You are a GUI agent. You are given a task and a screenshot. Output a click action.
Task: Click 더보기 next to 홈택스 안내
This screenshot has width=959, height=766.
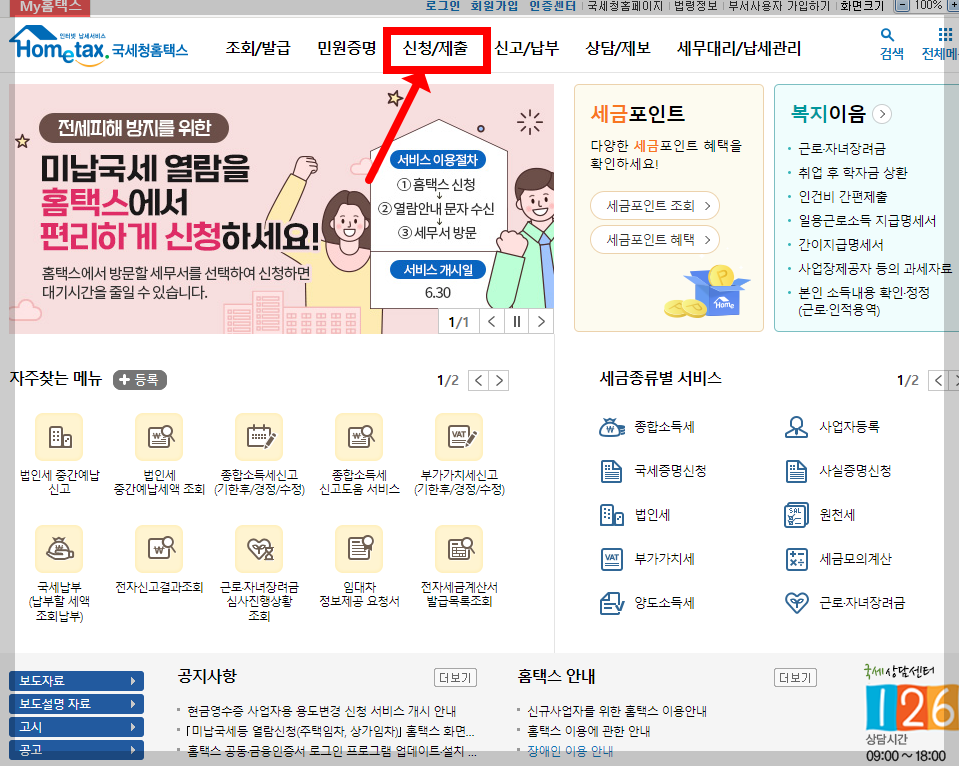(x=795, y=678)
